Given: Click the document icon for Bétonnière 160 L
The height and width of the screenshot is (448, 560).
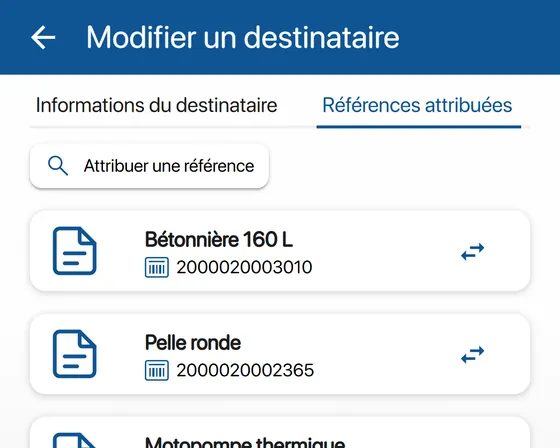Looking at the screenshot, I should click(x=75, y=251).
